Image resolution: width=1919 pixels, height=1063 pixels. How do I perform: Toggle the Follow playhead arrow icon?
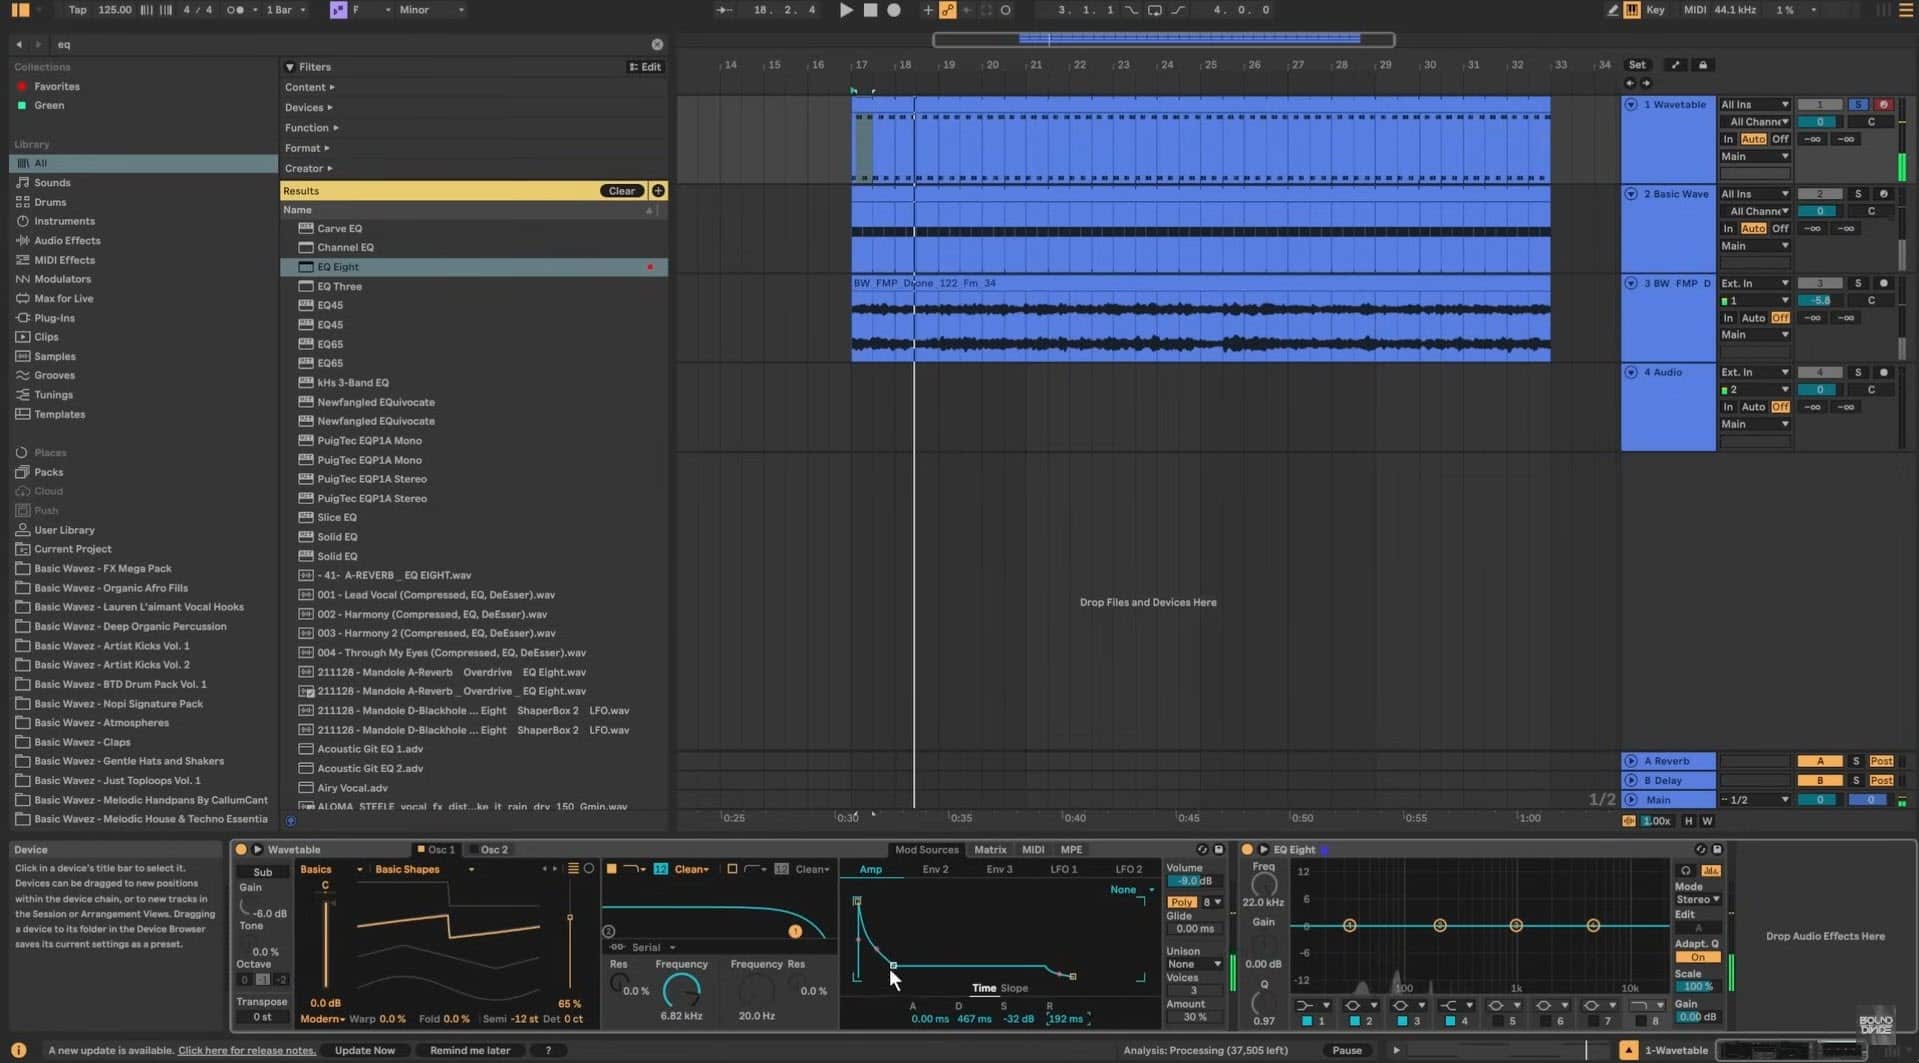pos(722,10)
